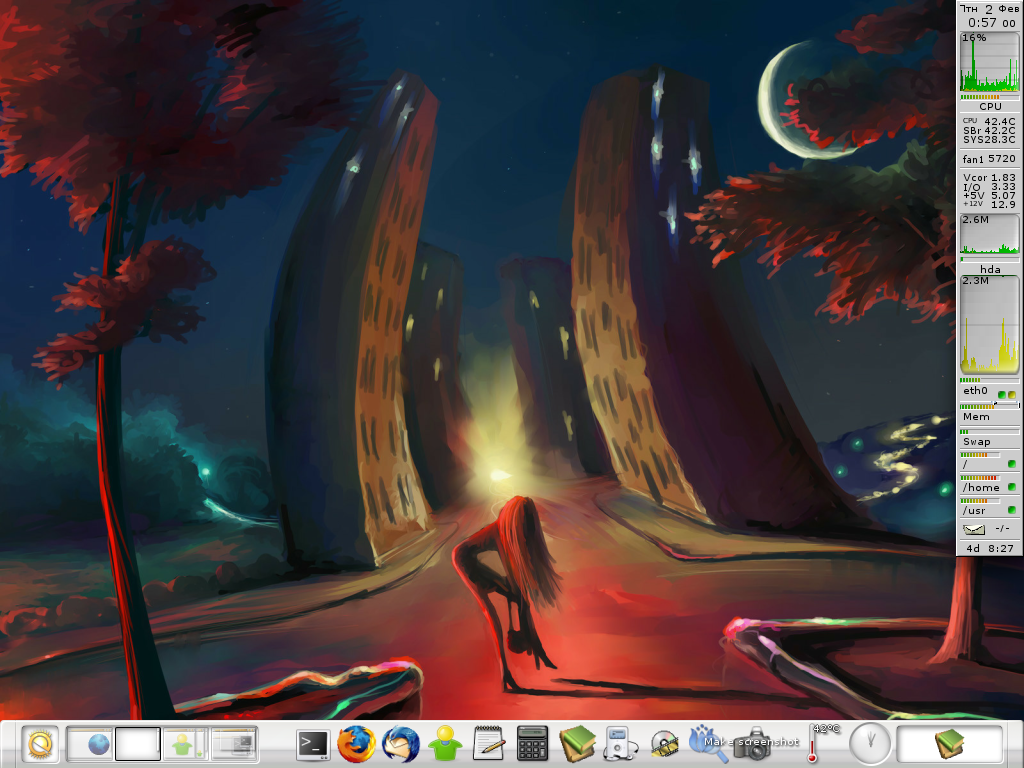Click the CPU temperature sensors readout
The image size is (1024, 768).
click(989, 131)
